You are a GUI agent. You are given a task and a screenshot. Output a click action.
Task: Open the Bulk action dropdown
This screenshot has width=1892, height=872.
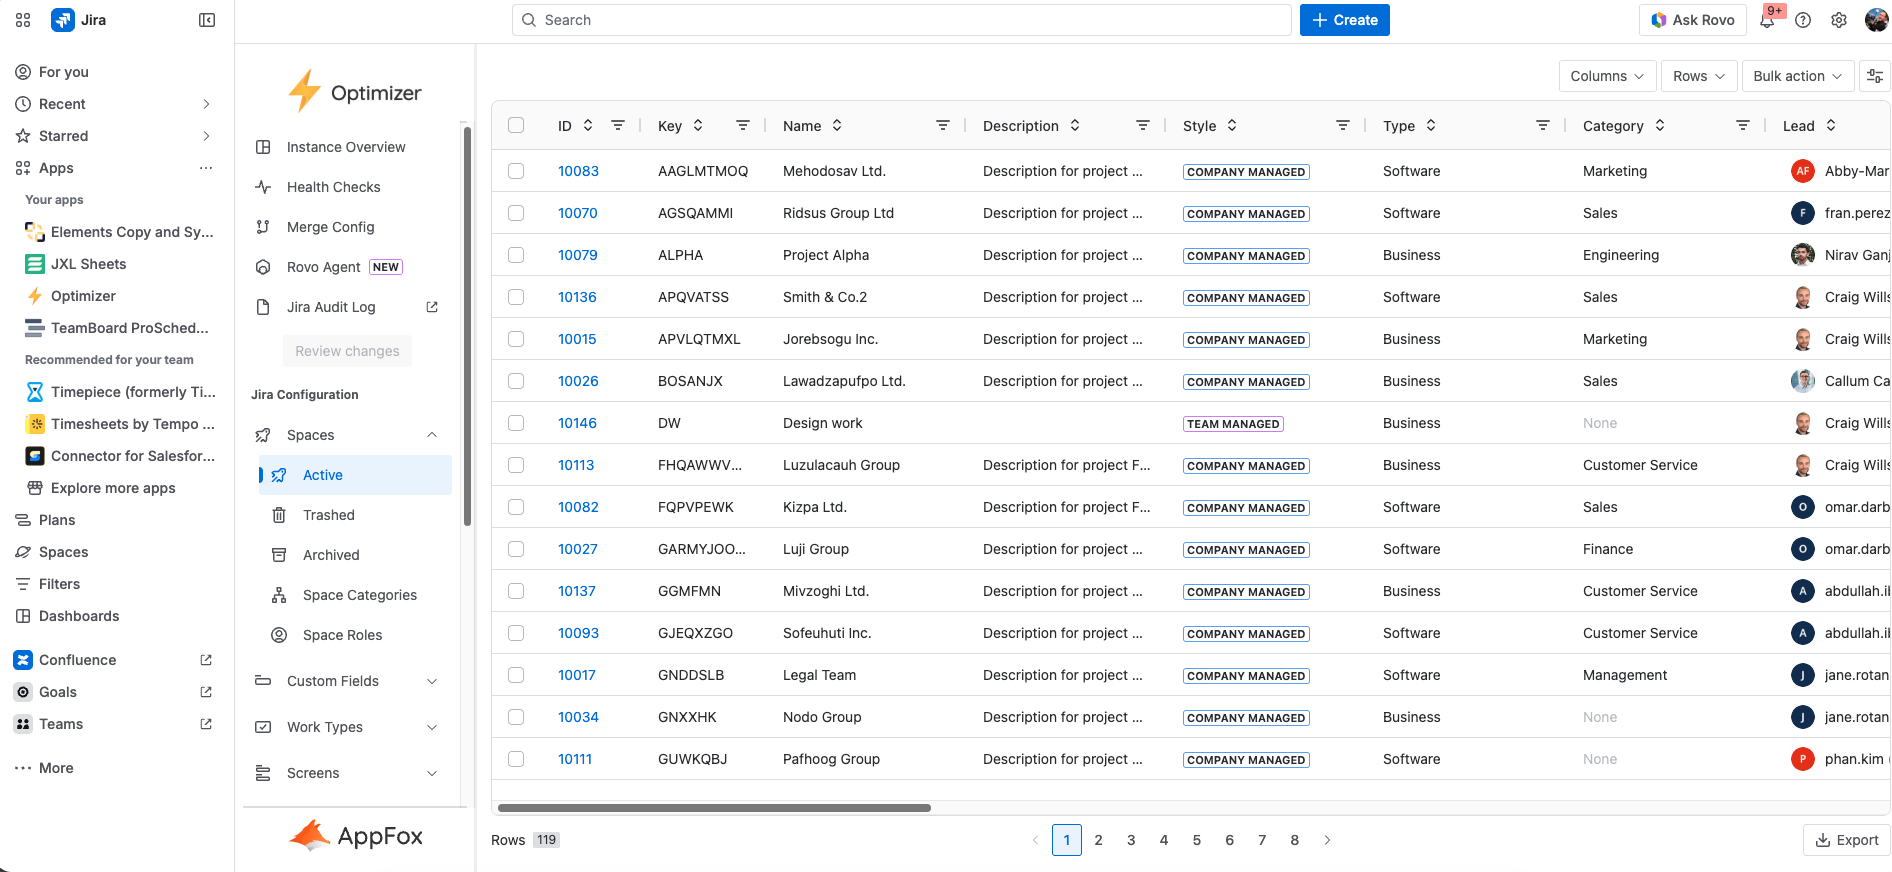point(1797,76)
